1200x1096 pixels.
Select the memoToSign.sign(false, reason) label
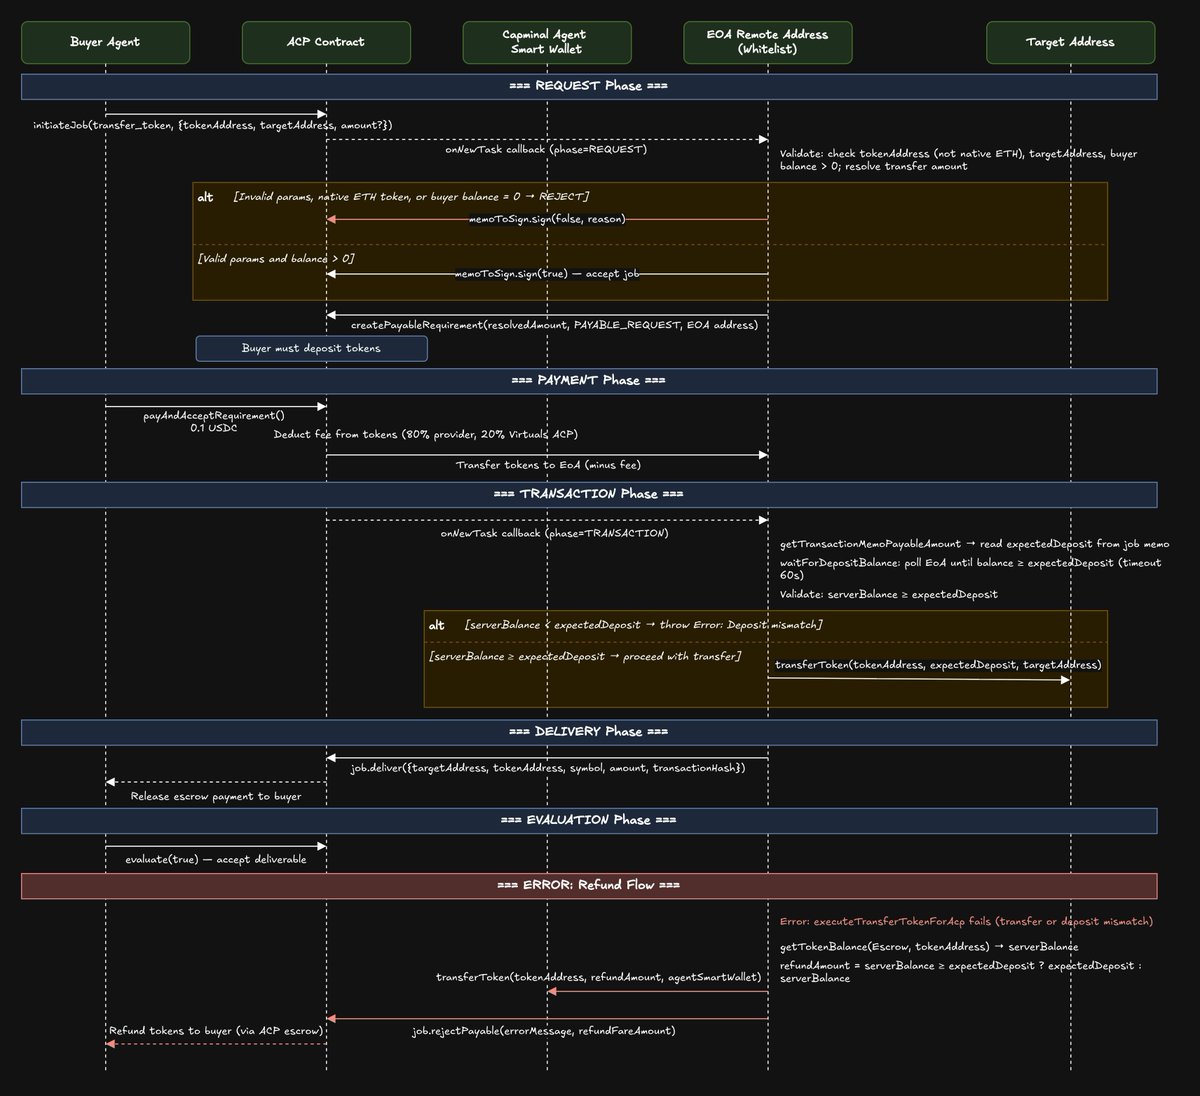[547, 219]
